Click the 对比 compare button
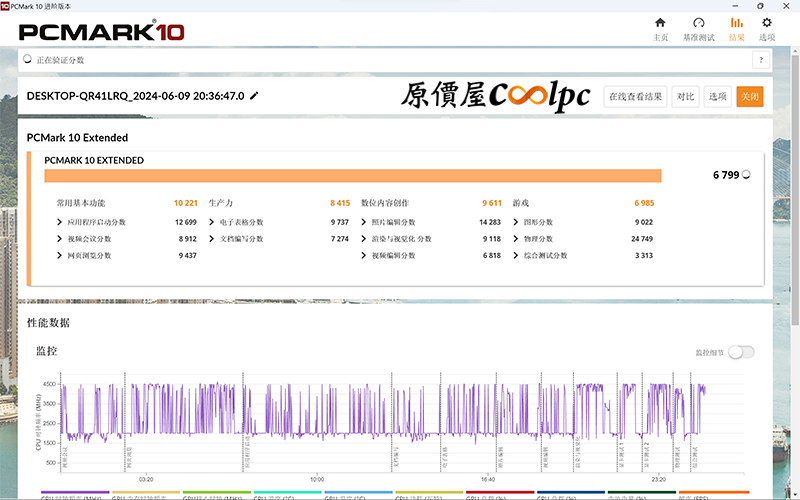 685,96
